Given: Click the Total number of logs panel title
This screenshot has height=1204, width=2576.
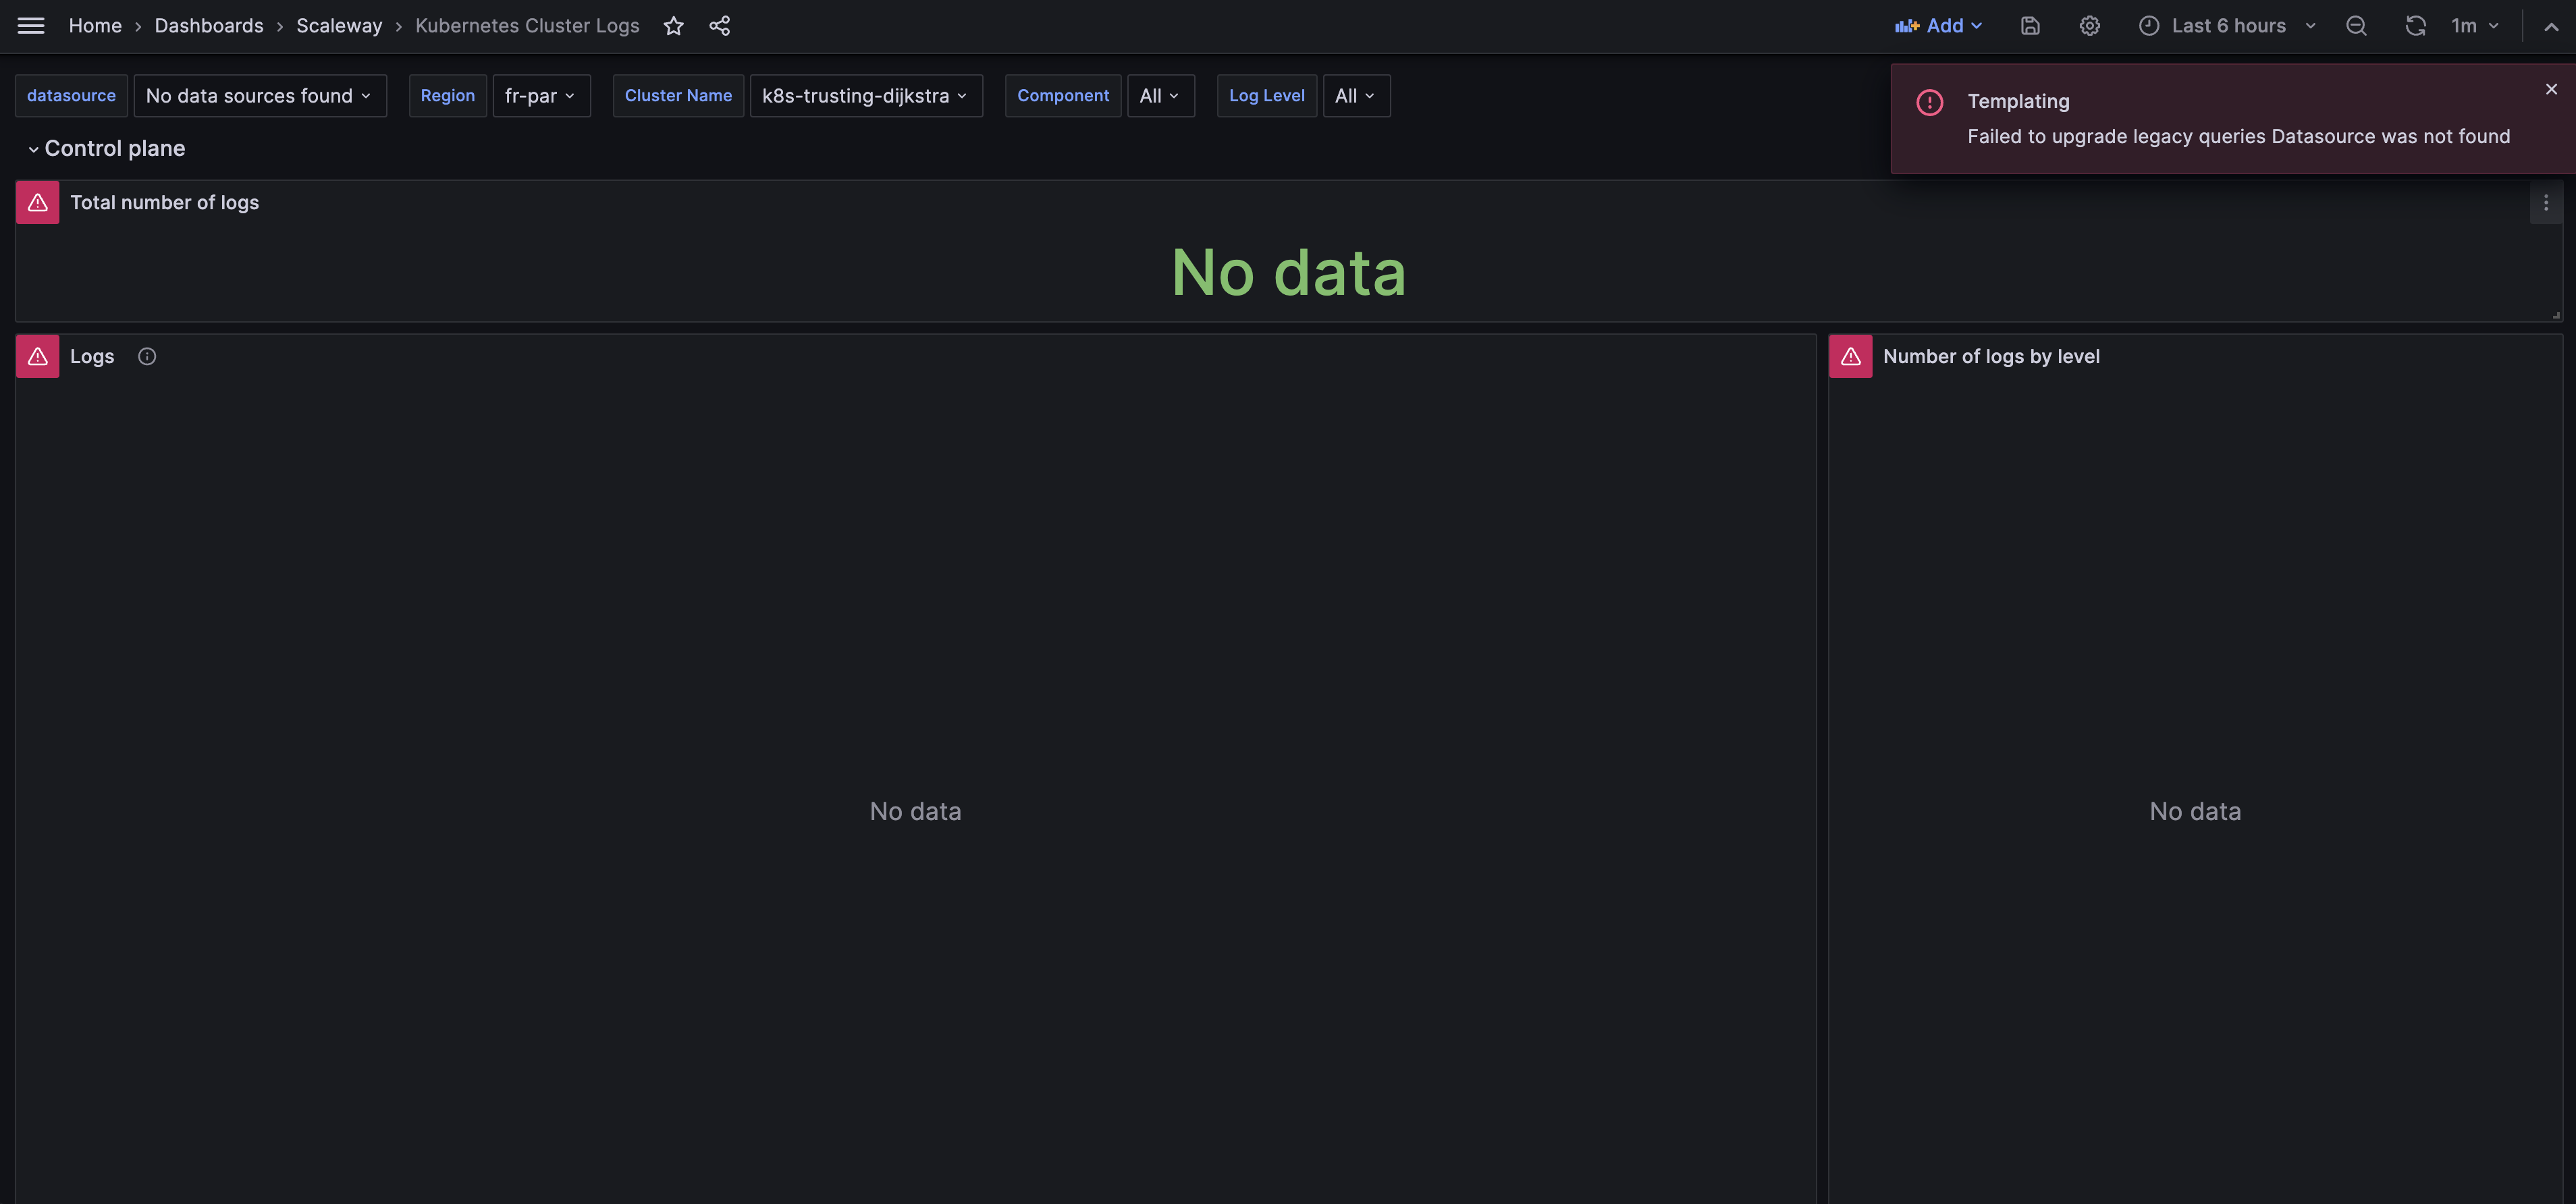Looking at the screenshot, I should click(x=164, y=203).
